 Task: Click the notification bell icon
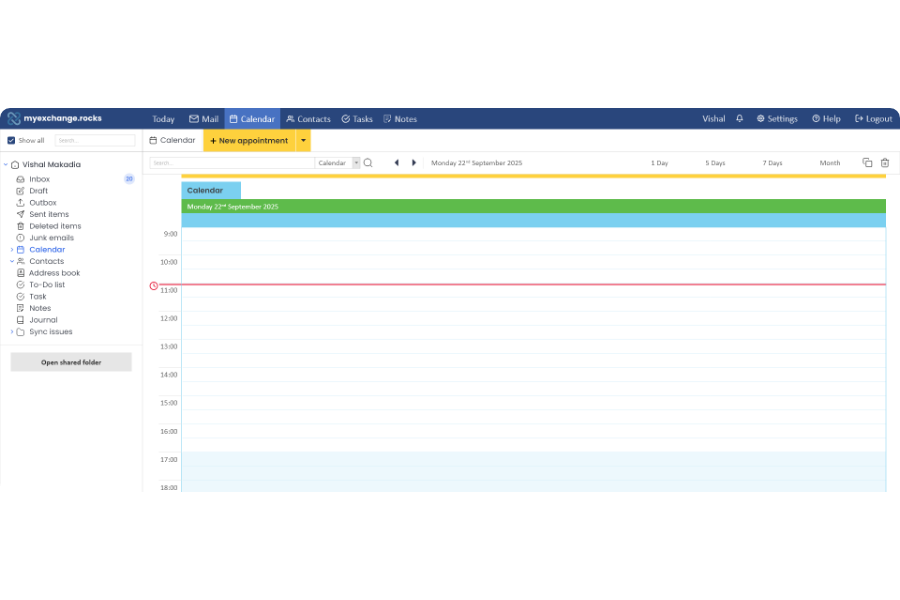(740, 119)
